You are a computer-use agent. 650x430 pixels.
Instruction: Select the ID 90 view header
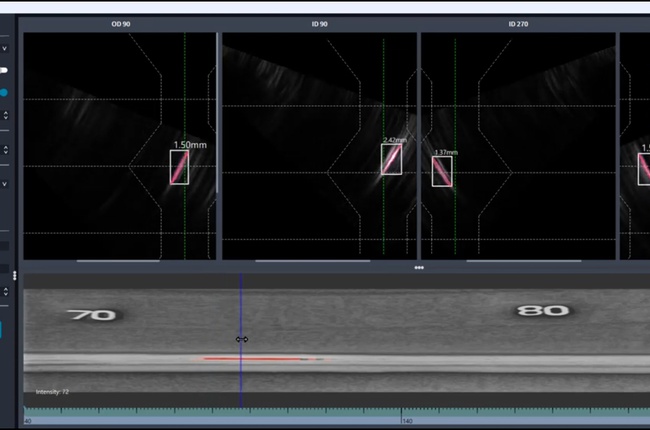pos(318,23)
